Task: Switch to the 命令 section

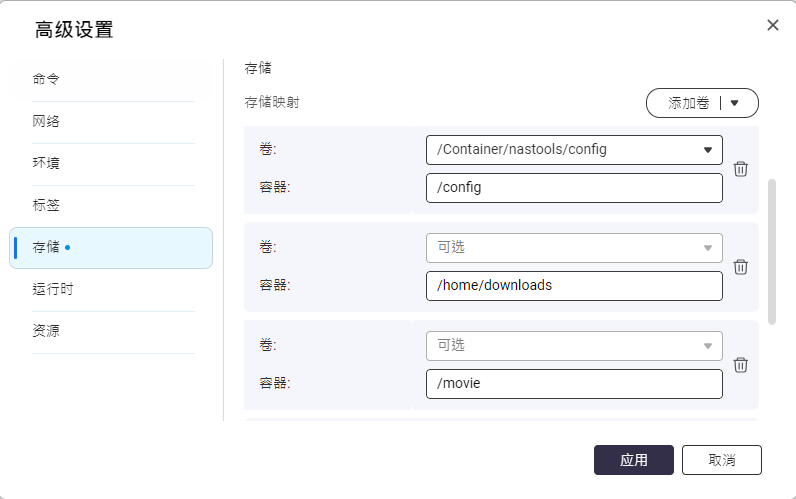Action: (x=47, y=79)
